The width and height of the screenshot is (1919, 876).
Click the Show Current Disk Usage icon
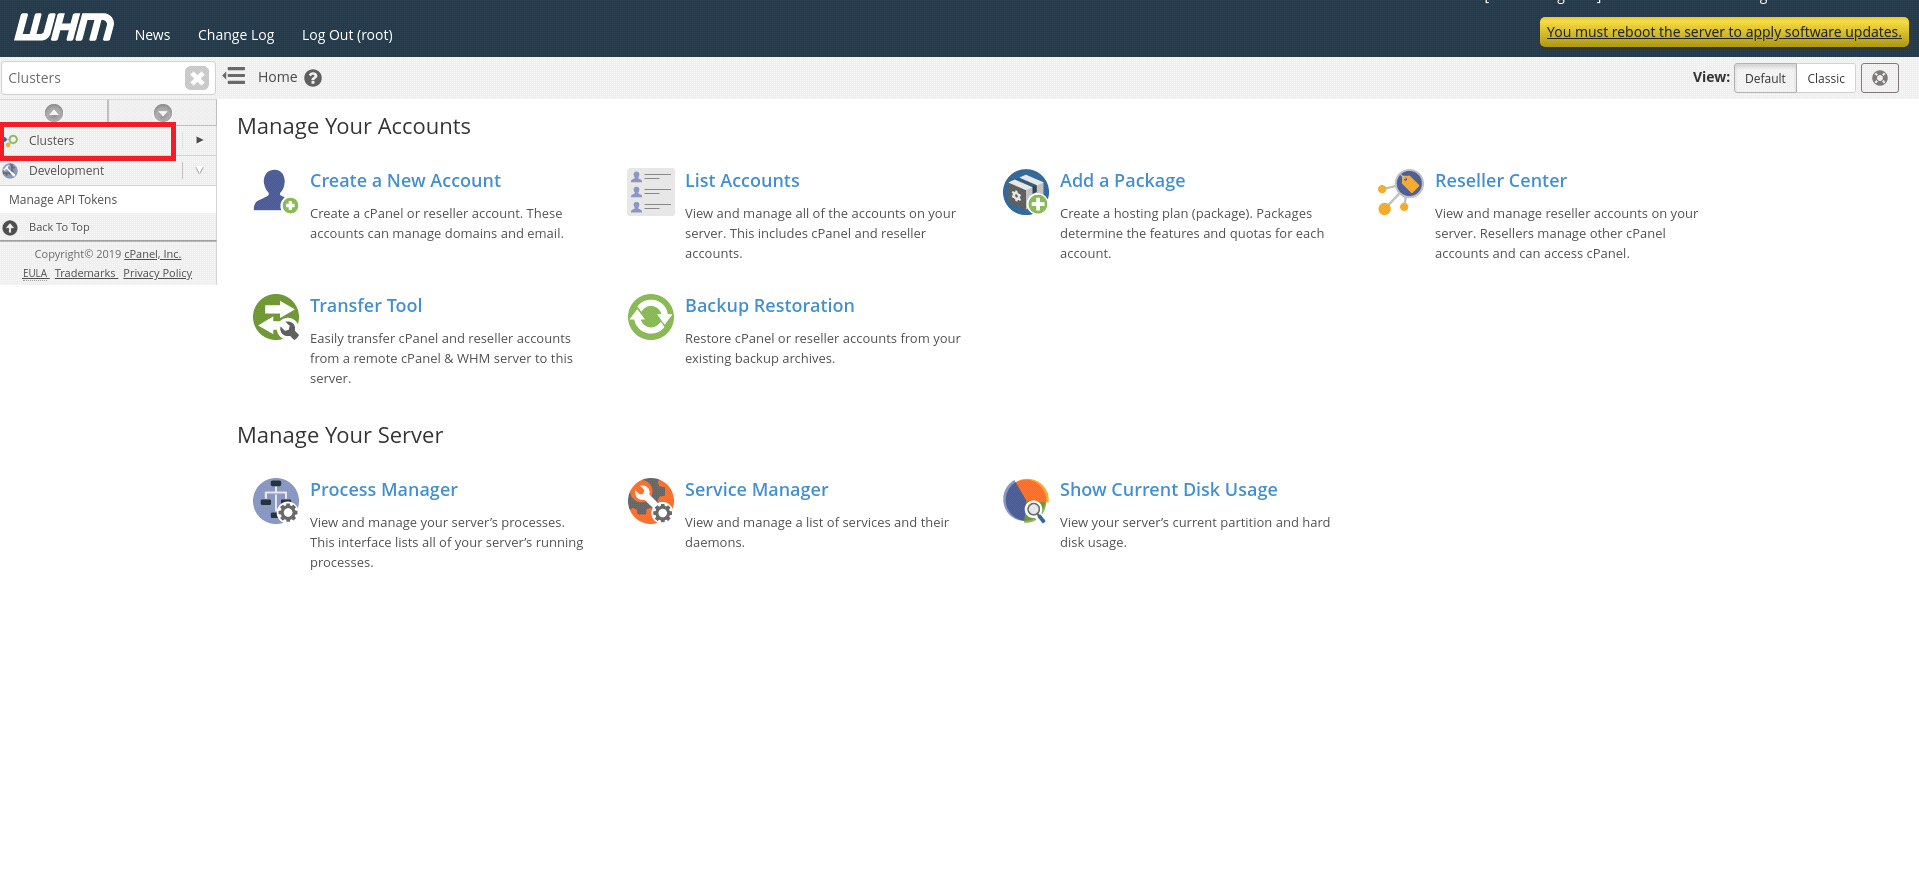tap(1025, 500)
